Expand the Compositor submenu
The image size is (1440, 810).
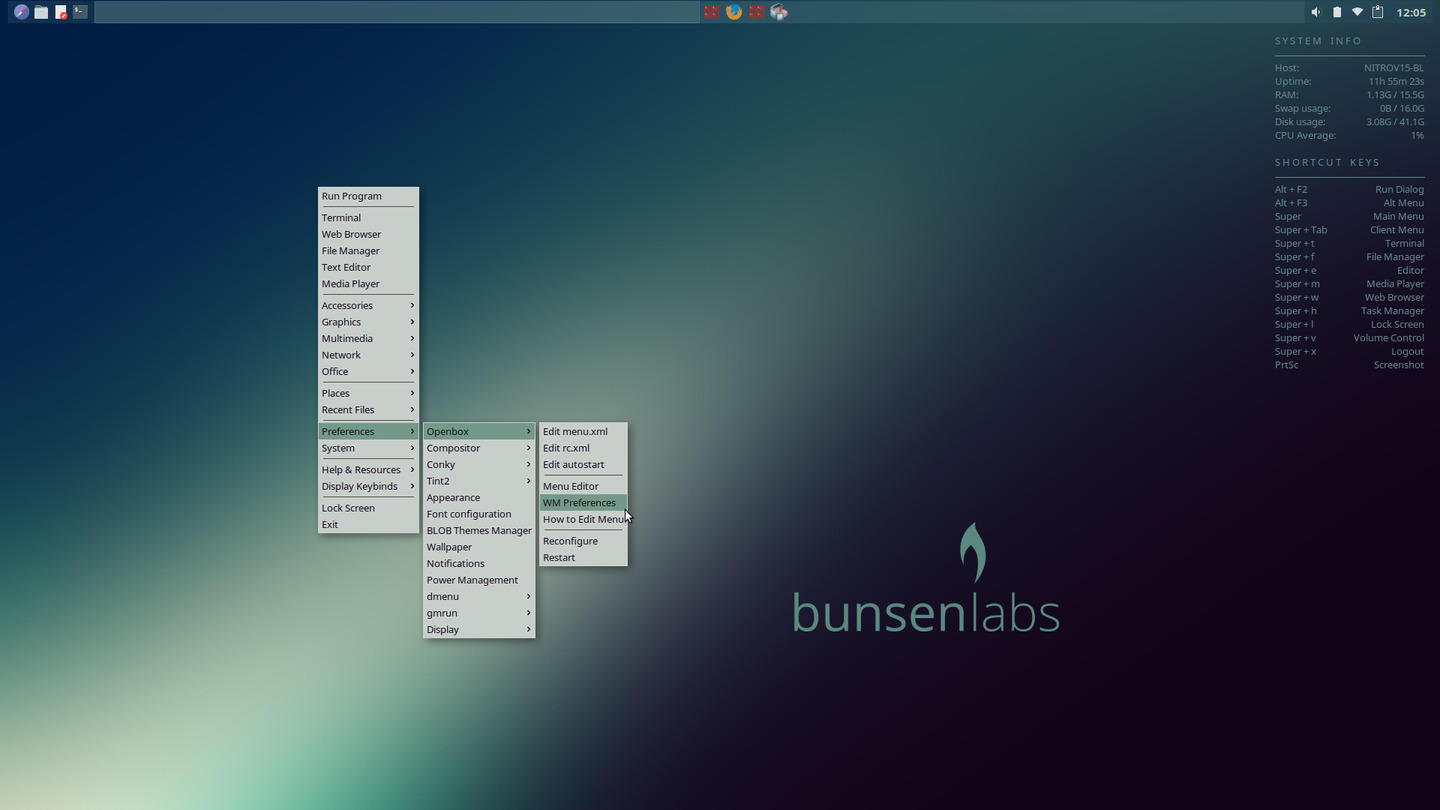[479, 448]
